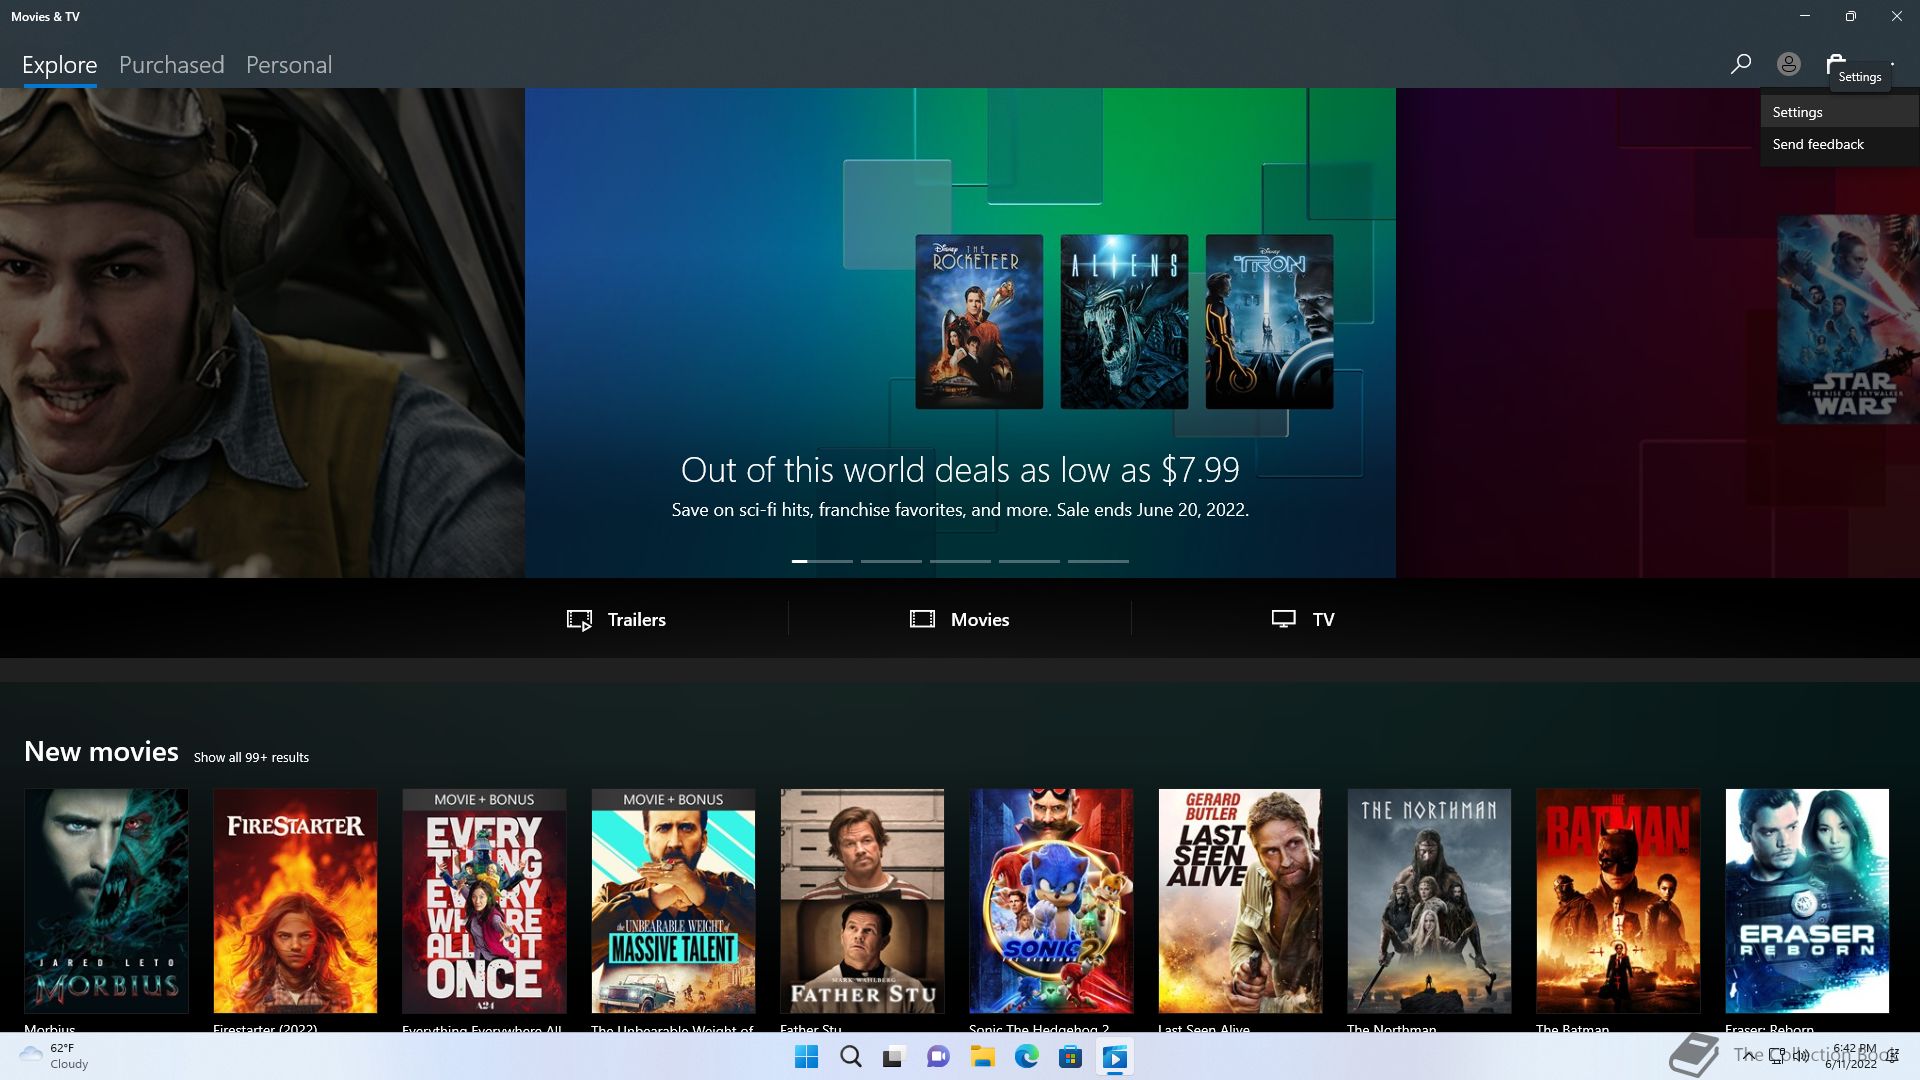Open the weather widget showing 62°F
This screenshot has height=1080, width=1920.
(x=55, y=1056)
